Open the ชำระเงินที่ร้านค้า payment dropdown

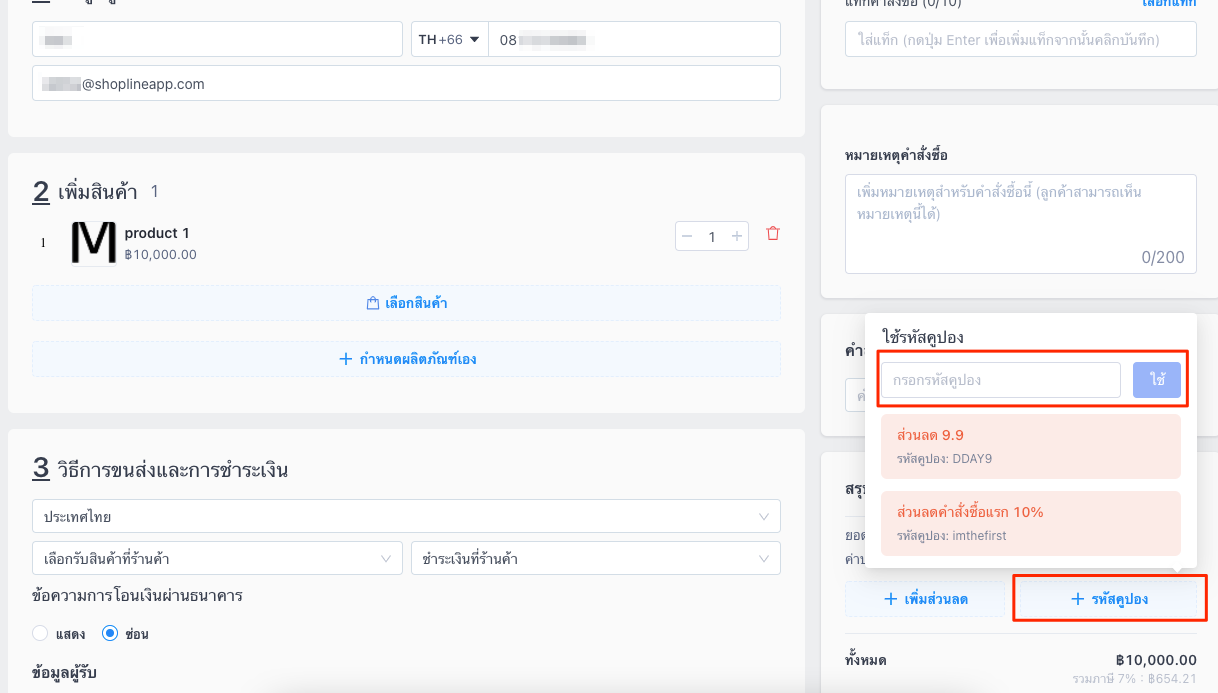click(595, 559)
